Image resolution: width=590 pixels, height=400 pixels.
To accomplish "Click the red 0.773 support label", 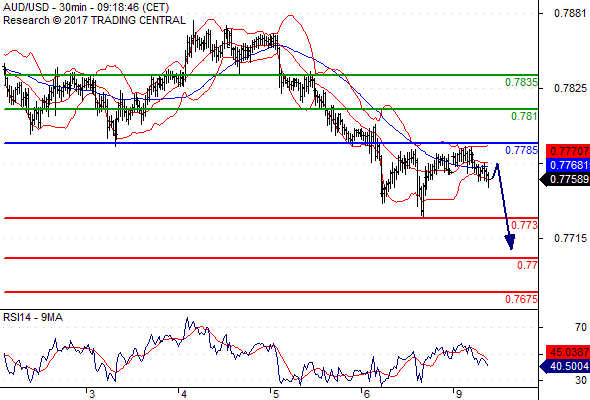I will pyautogui.click(x=524, y=225).
